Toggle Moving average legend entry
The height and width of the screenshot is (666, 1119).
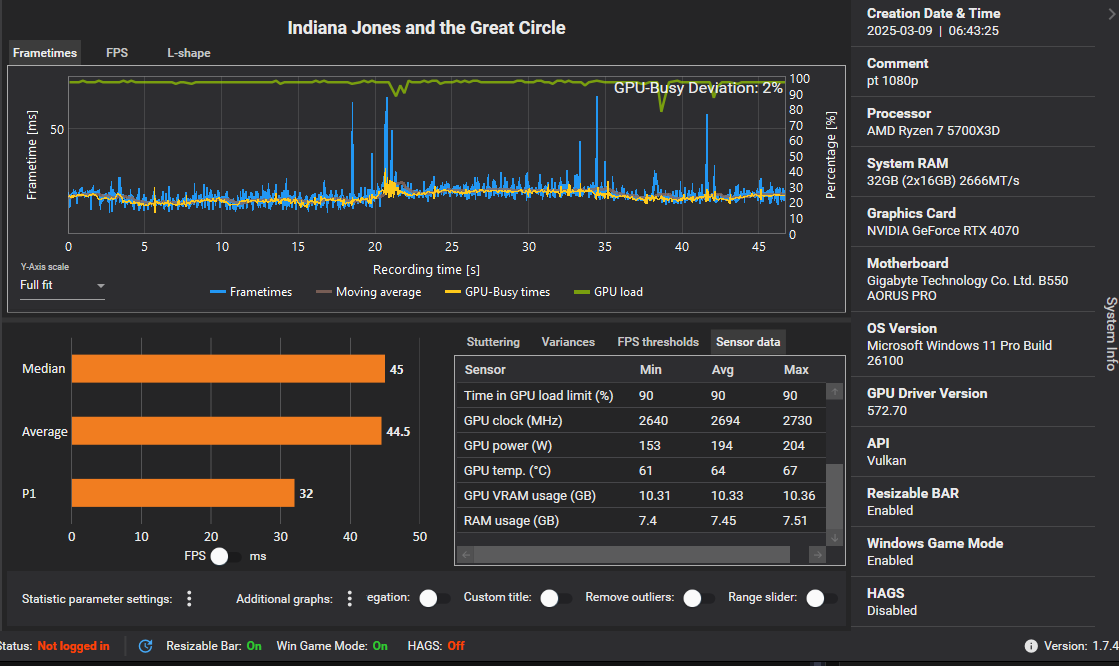(369, 292)
